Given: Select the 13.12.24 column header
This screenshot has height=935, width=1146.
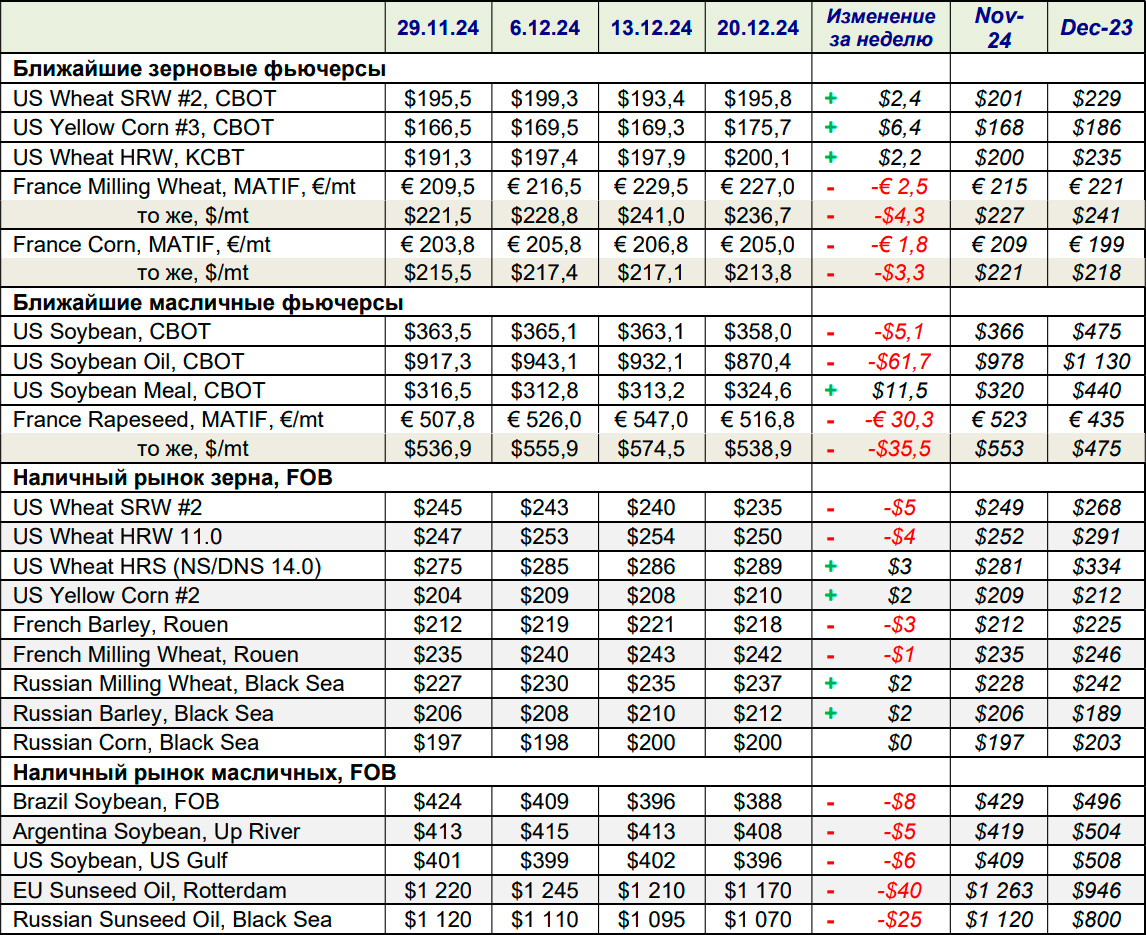Looking at the screenshot, I should [651, 28].
